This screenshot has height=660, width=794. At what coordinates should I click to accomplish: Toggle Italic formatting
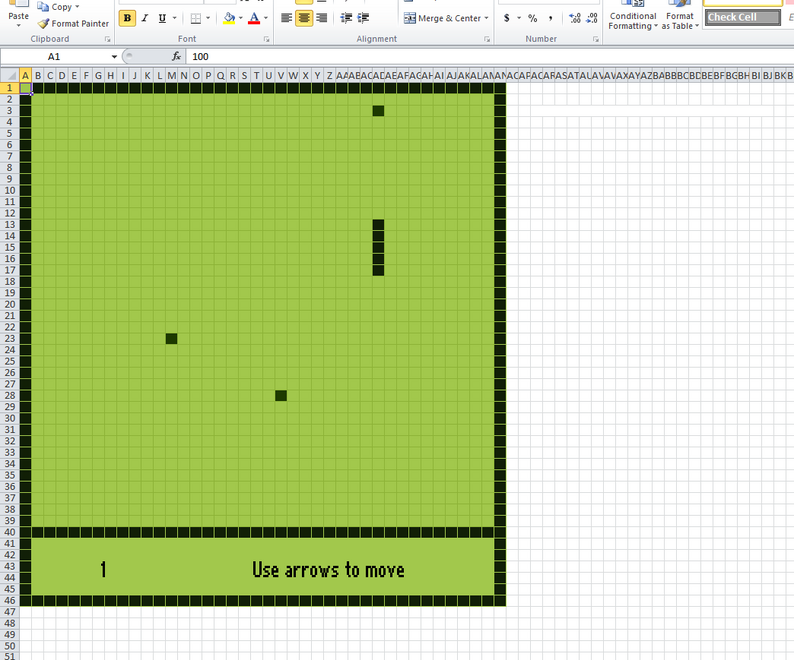click(145, 18)
